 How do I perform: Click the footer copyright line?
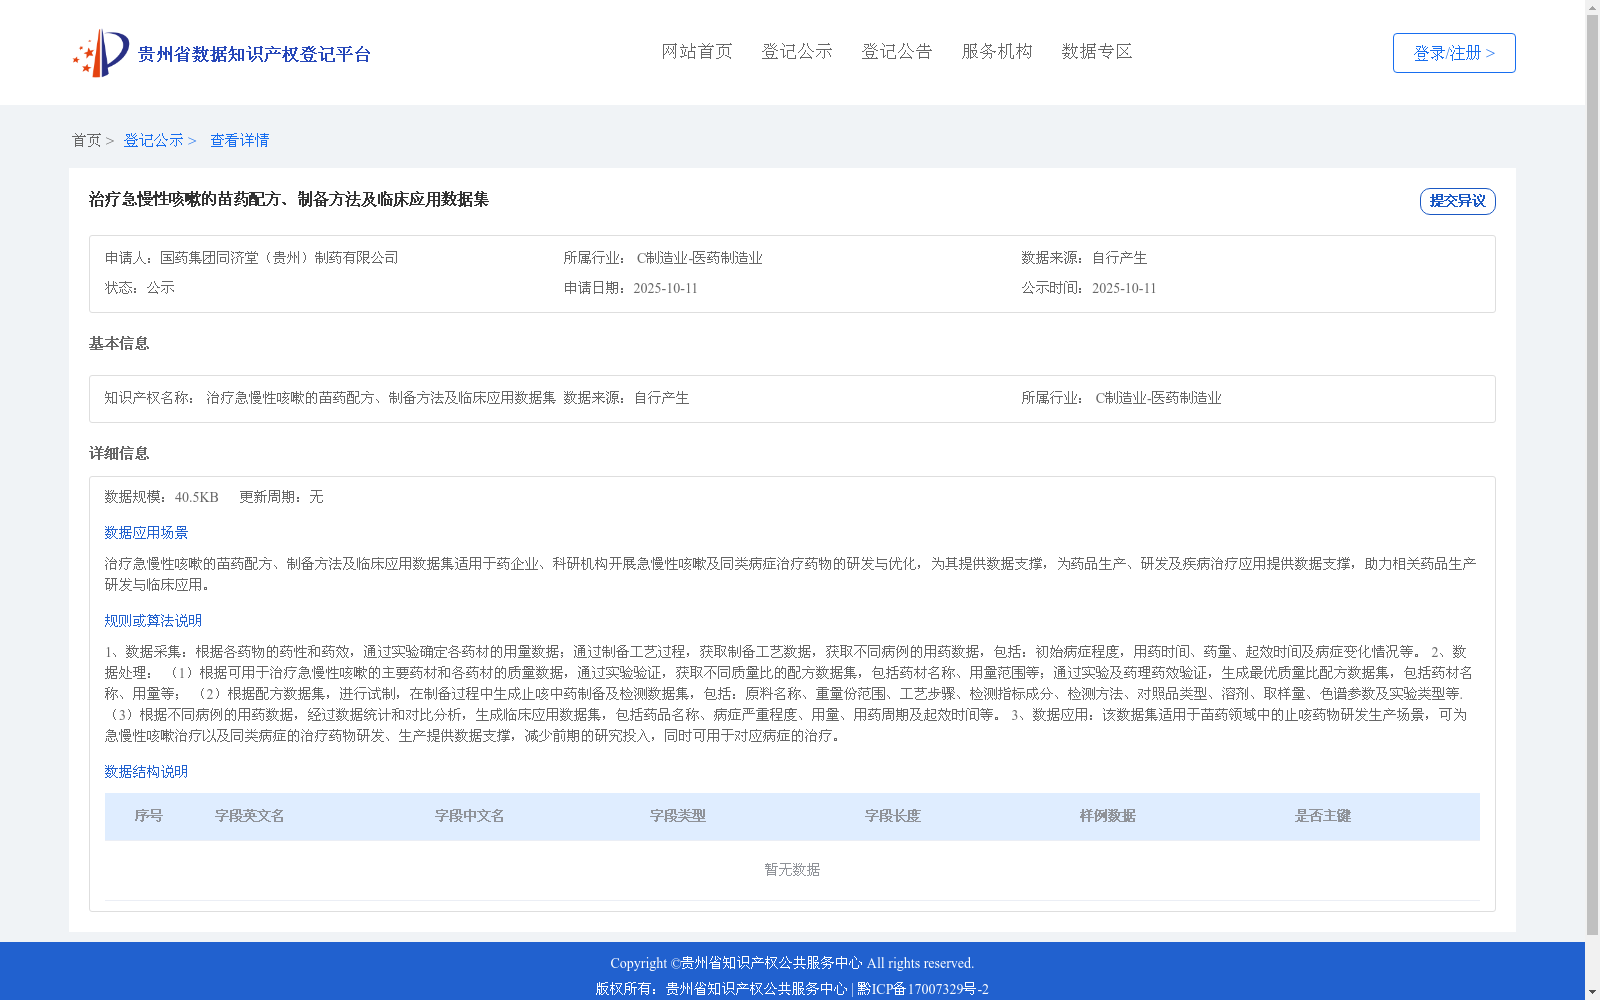click(x=792, y=963)
